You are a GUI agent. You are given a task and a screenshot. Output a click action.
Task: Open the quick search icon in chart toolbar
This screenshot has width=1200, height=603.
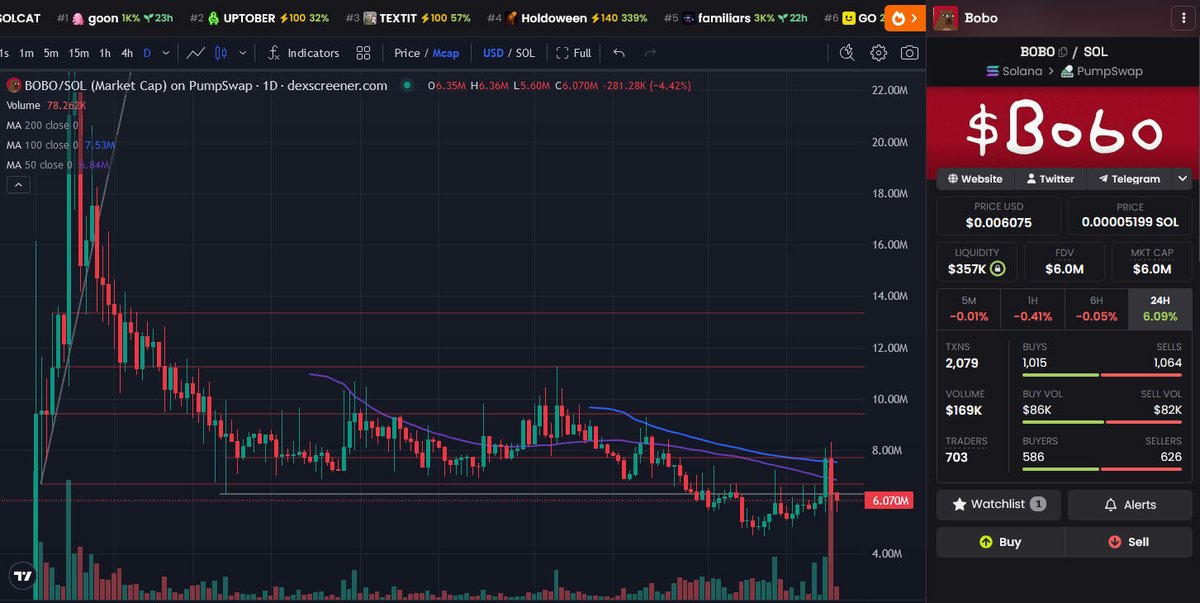coord(847,53)
